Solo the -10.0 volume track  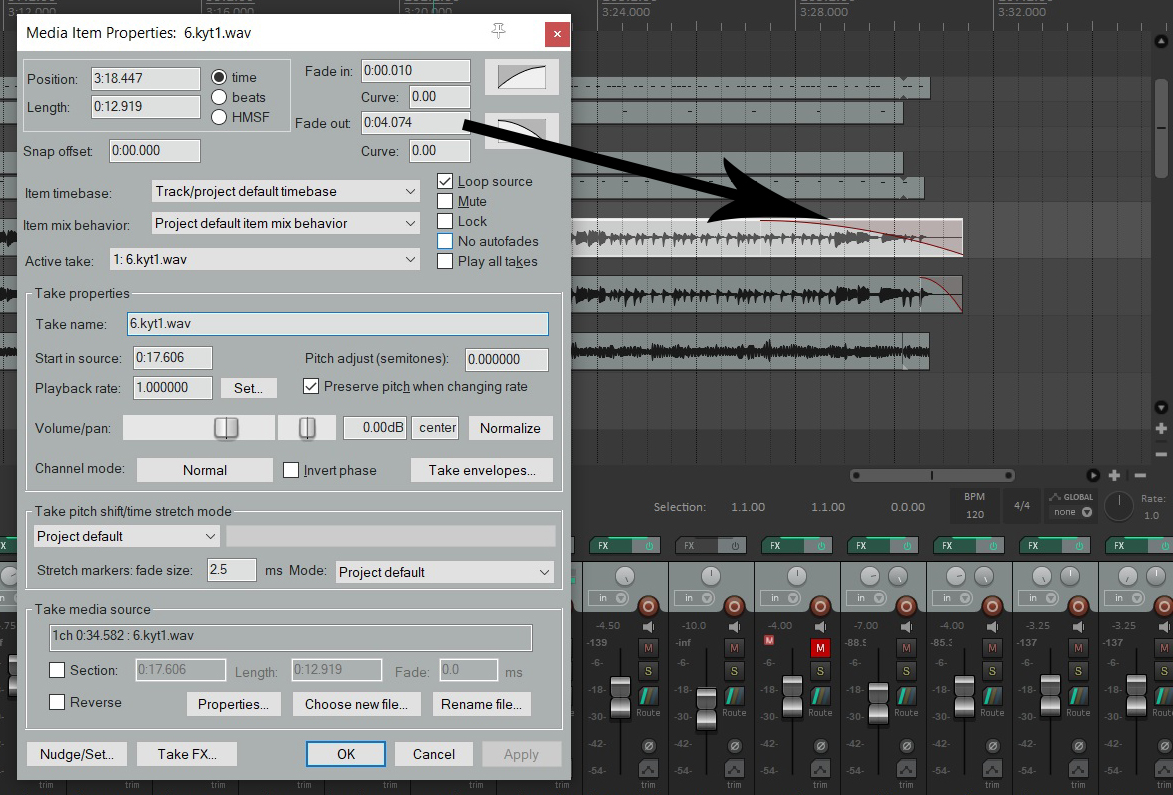point(734,670)
